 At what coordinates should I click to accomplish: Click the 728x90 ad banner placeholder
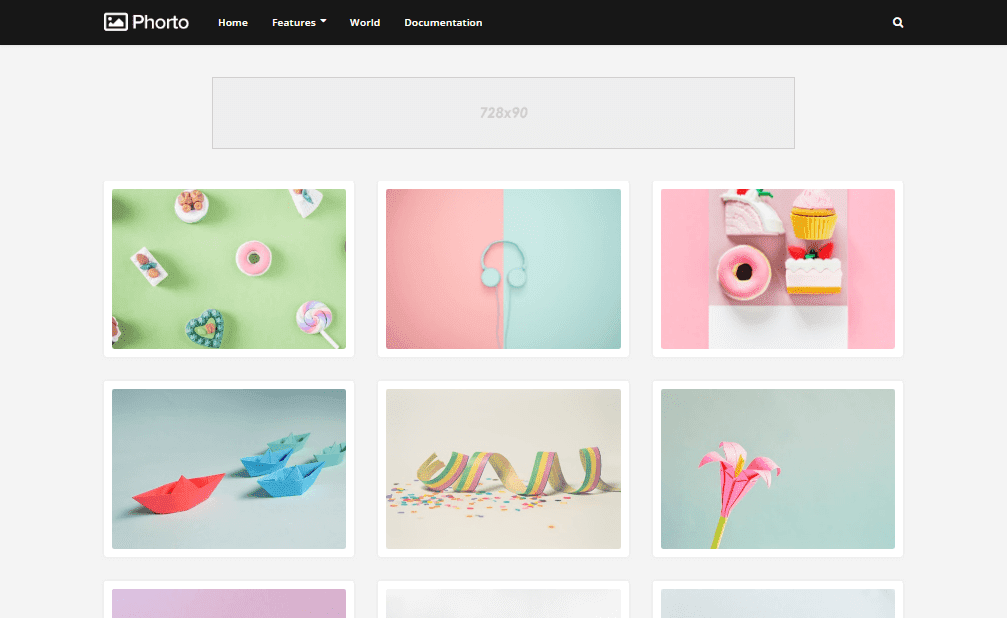click(x=504, y=113)
